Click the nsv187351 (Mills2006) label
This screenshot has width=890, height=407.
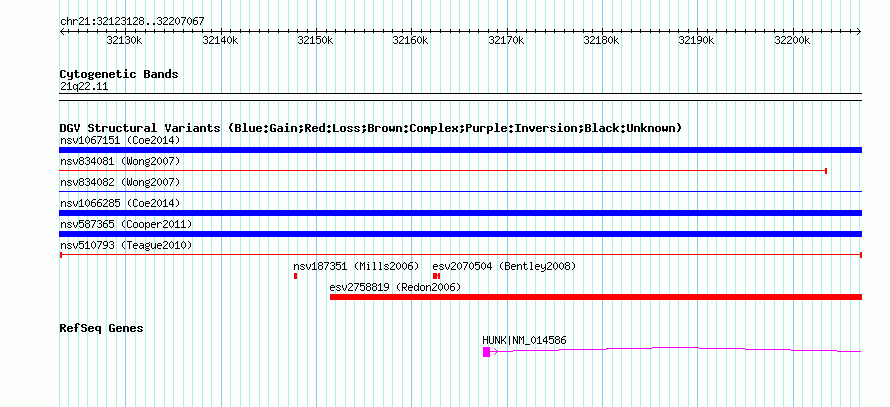tap(356, 266)
